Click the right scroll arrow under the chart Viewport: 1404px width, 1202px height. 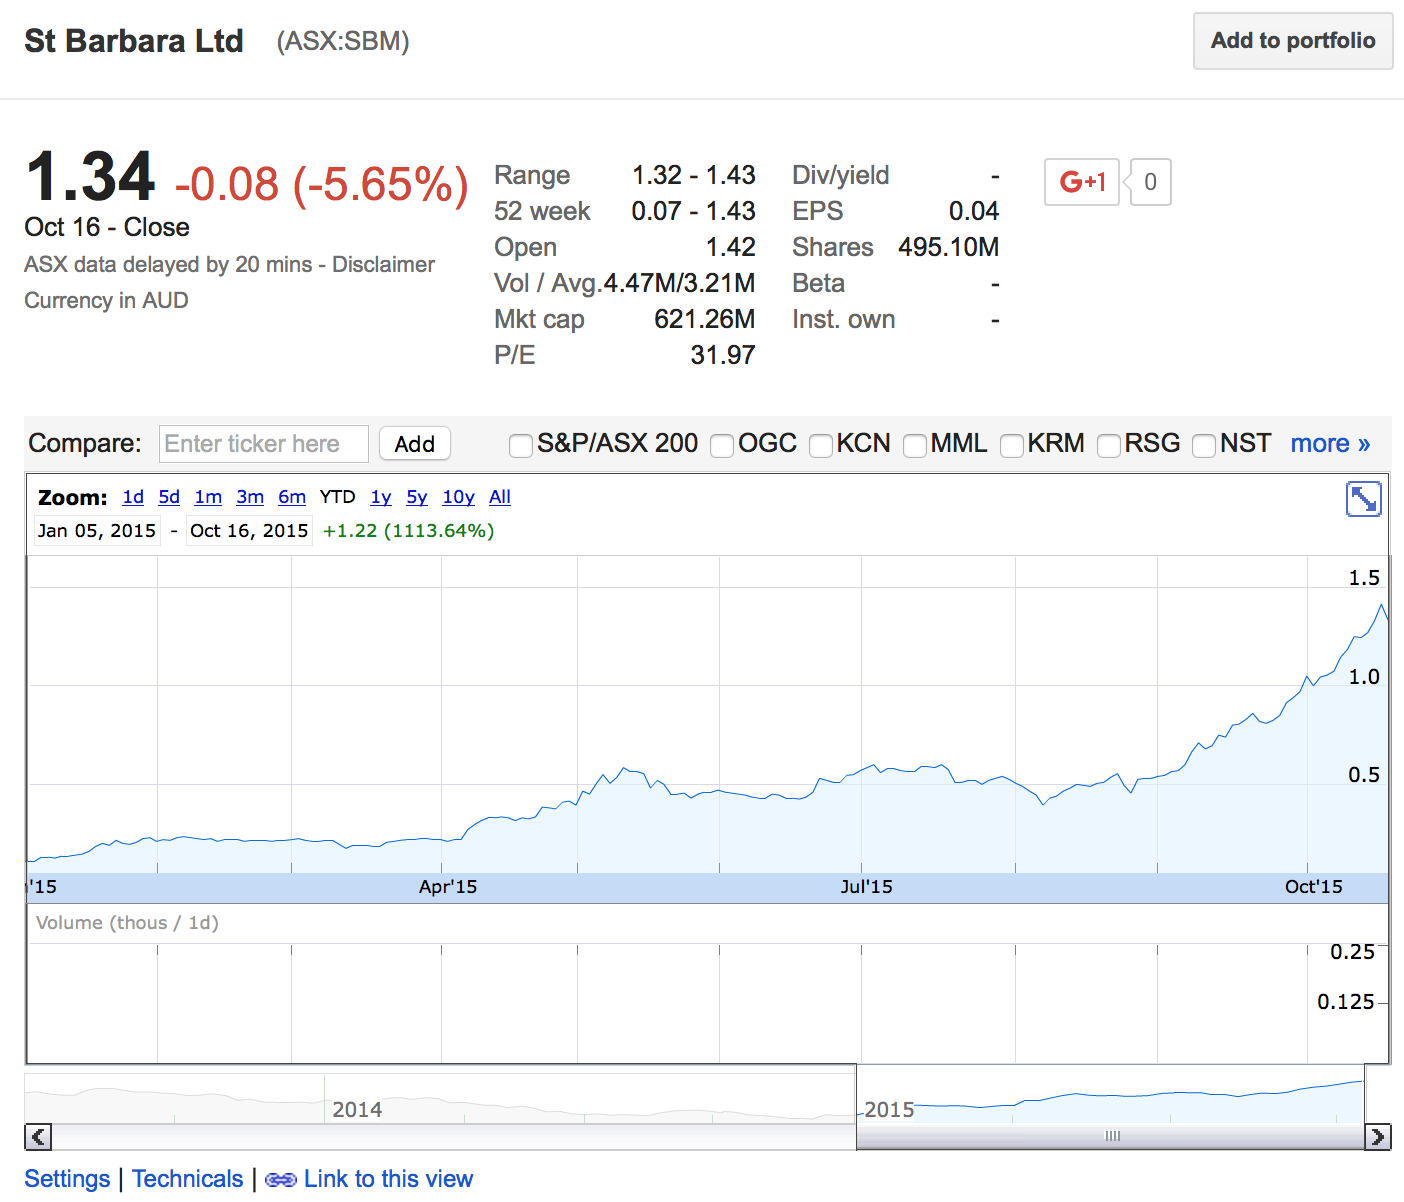(x=1377, y=1136)
